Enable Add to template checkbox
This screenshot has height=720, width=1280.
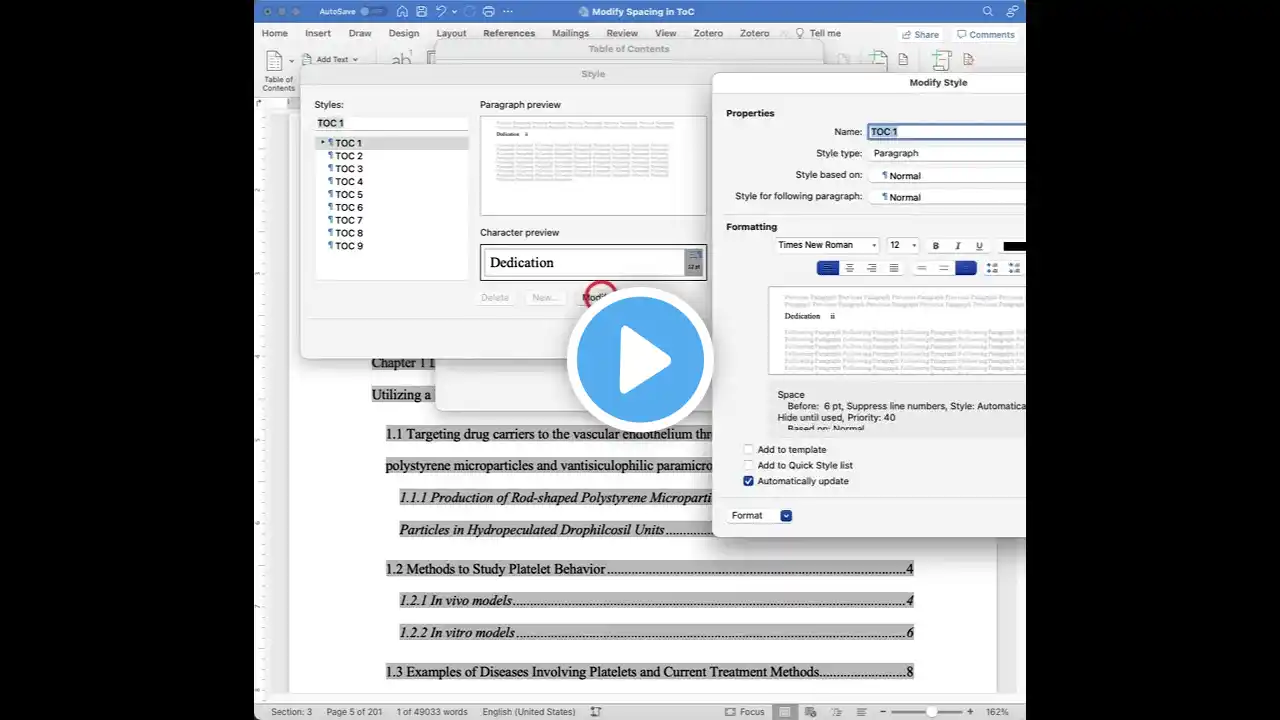[x=748, y=450]
